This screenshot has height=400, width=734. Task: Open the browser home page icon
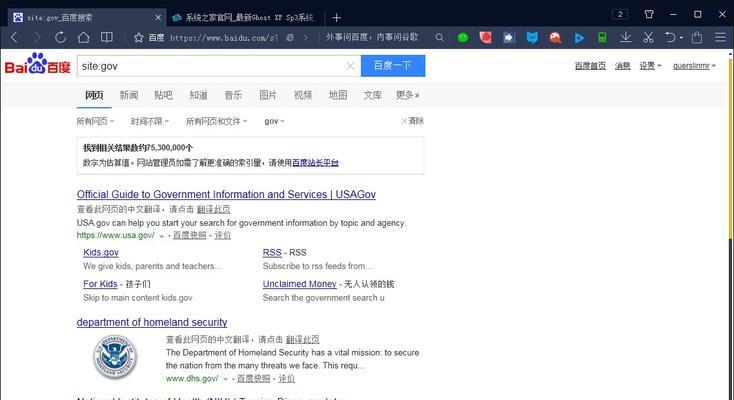(x=83, y=37)
